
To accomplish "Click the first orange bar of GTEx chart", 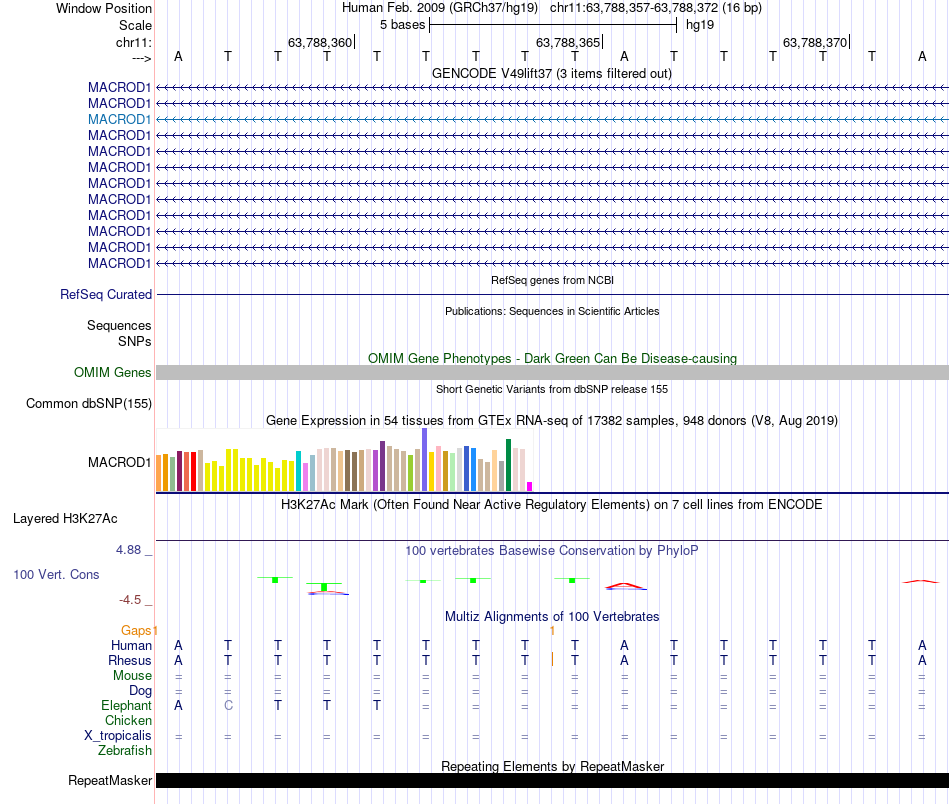I will [x=159, y=473].
